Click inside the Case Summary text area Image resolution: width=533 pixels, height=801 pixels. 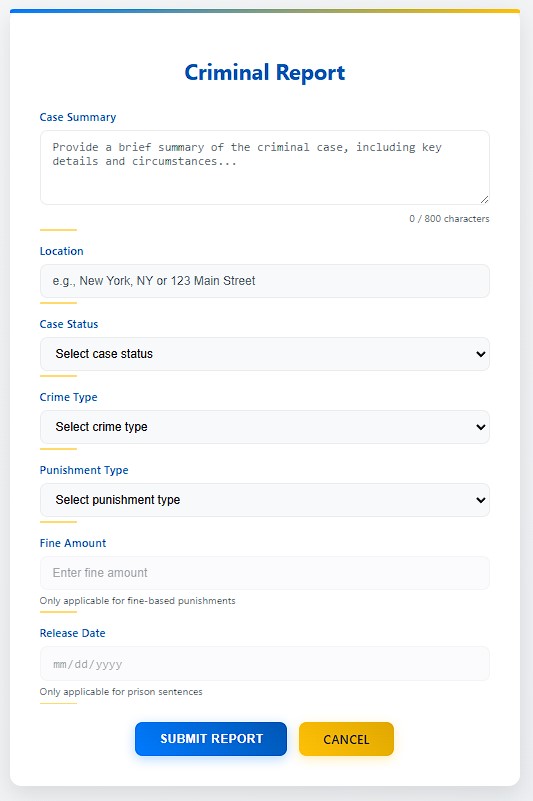265,168
